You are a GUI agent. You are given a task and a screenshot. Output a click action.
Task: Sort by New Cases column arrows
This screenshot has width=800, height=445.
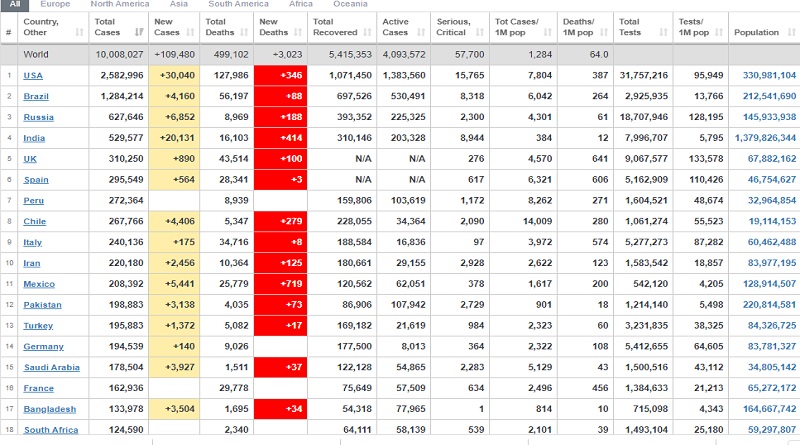pyautogui.click(x=190, y=32)
